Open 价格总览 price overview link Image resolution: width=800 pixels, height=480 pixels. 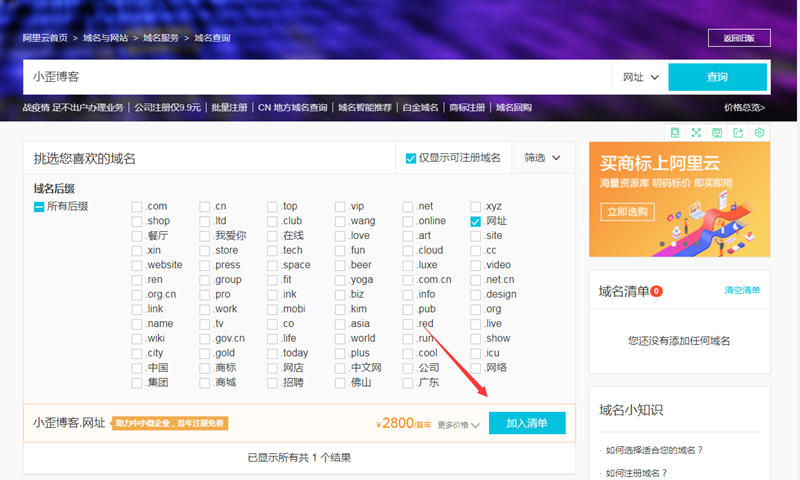744,108
